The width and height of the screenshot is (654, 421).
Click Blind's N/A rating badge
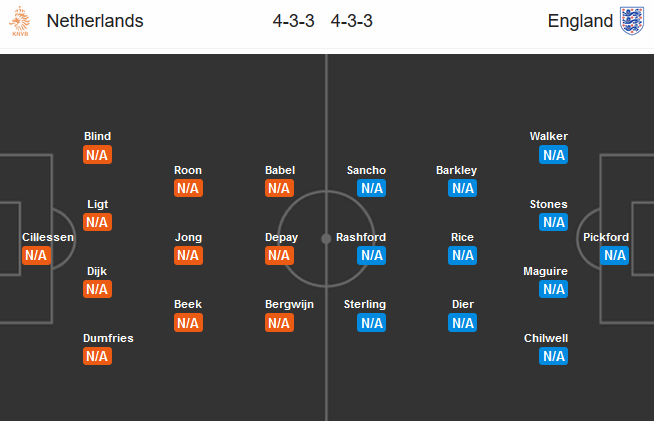pos(97,155)
